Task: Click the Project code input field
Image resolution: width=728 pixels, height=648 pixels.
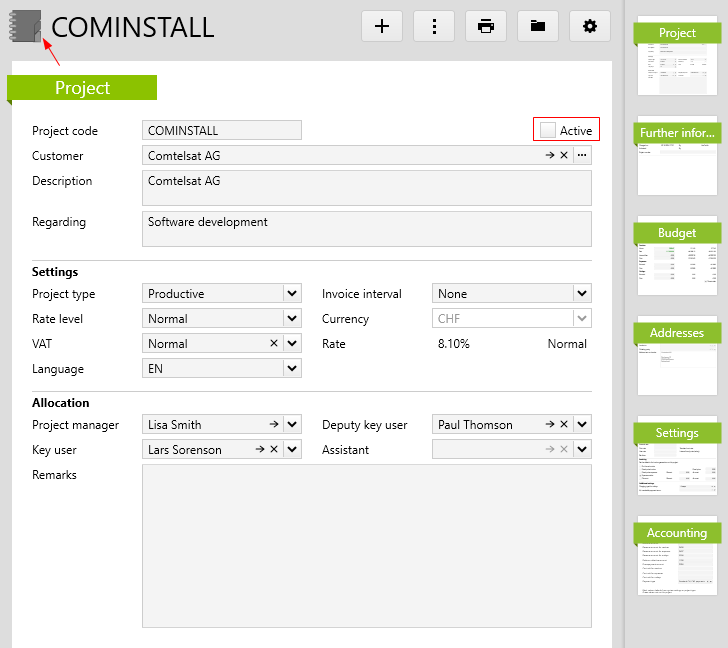Action: [x=222, y=131]
